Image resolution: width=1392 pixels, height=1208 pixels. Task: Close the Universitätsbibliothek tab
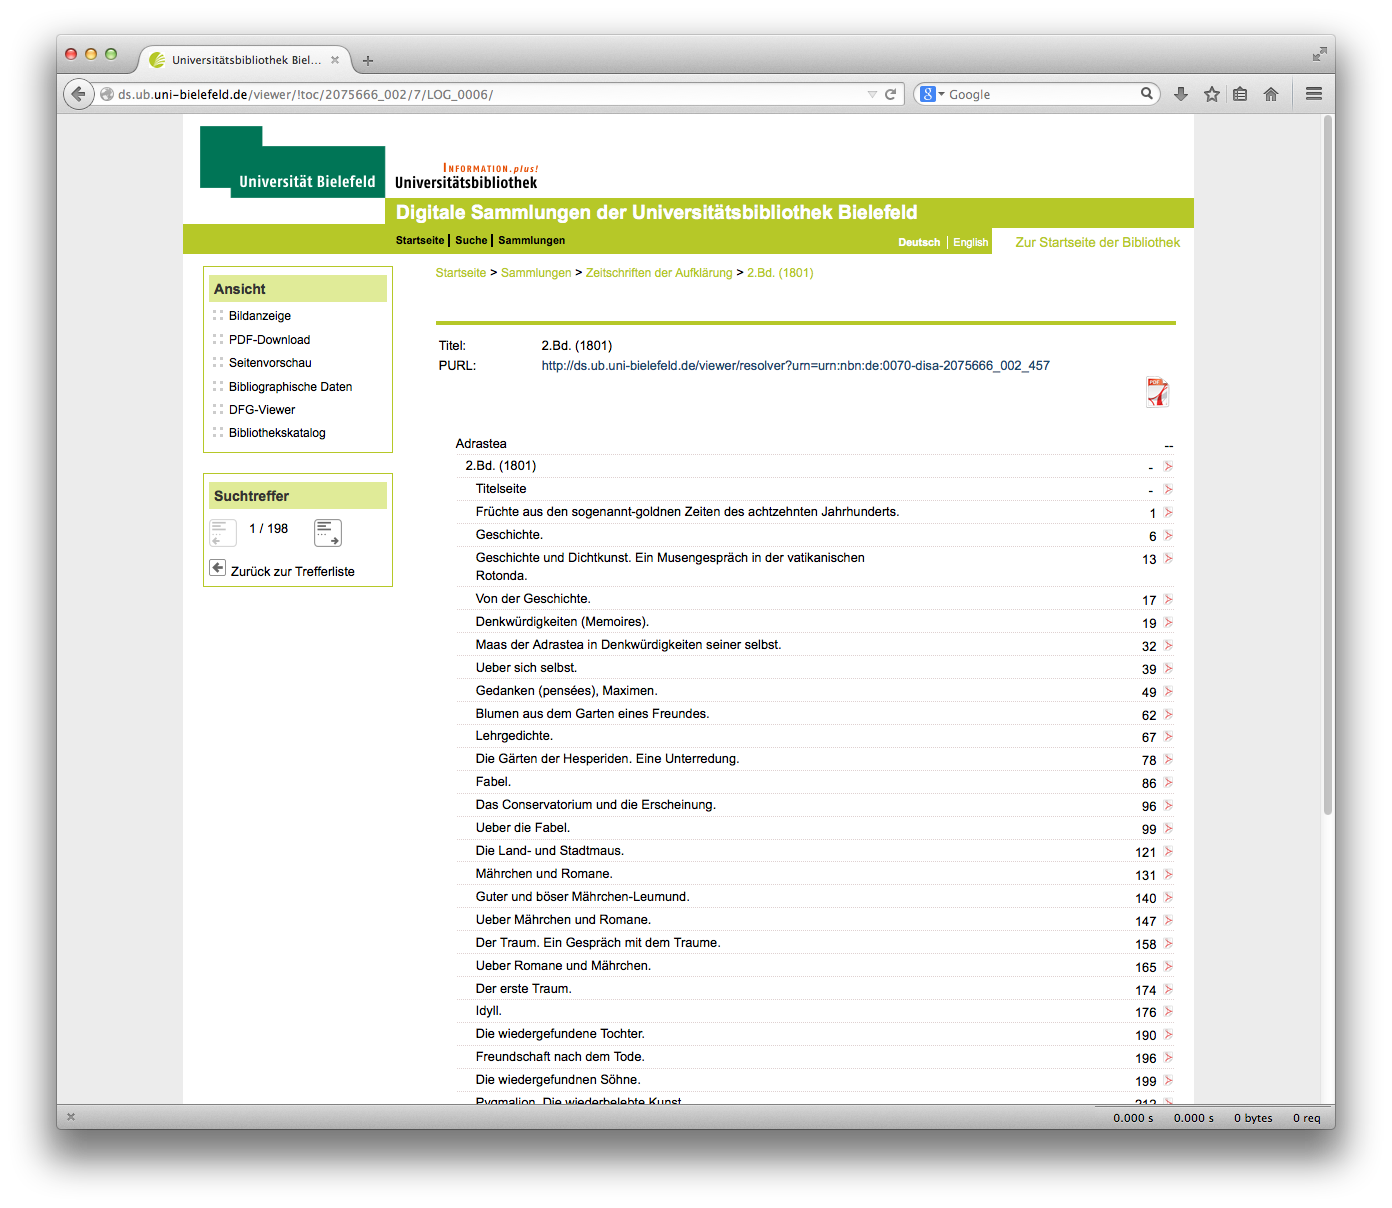335,60
